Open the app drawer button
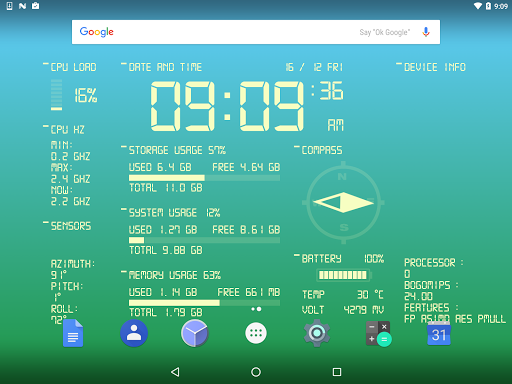Image resolution: width=512 pixels, height=384 pixels. [x=256, y=333]
